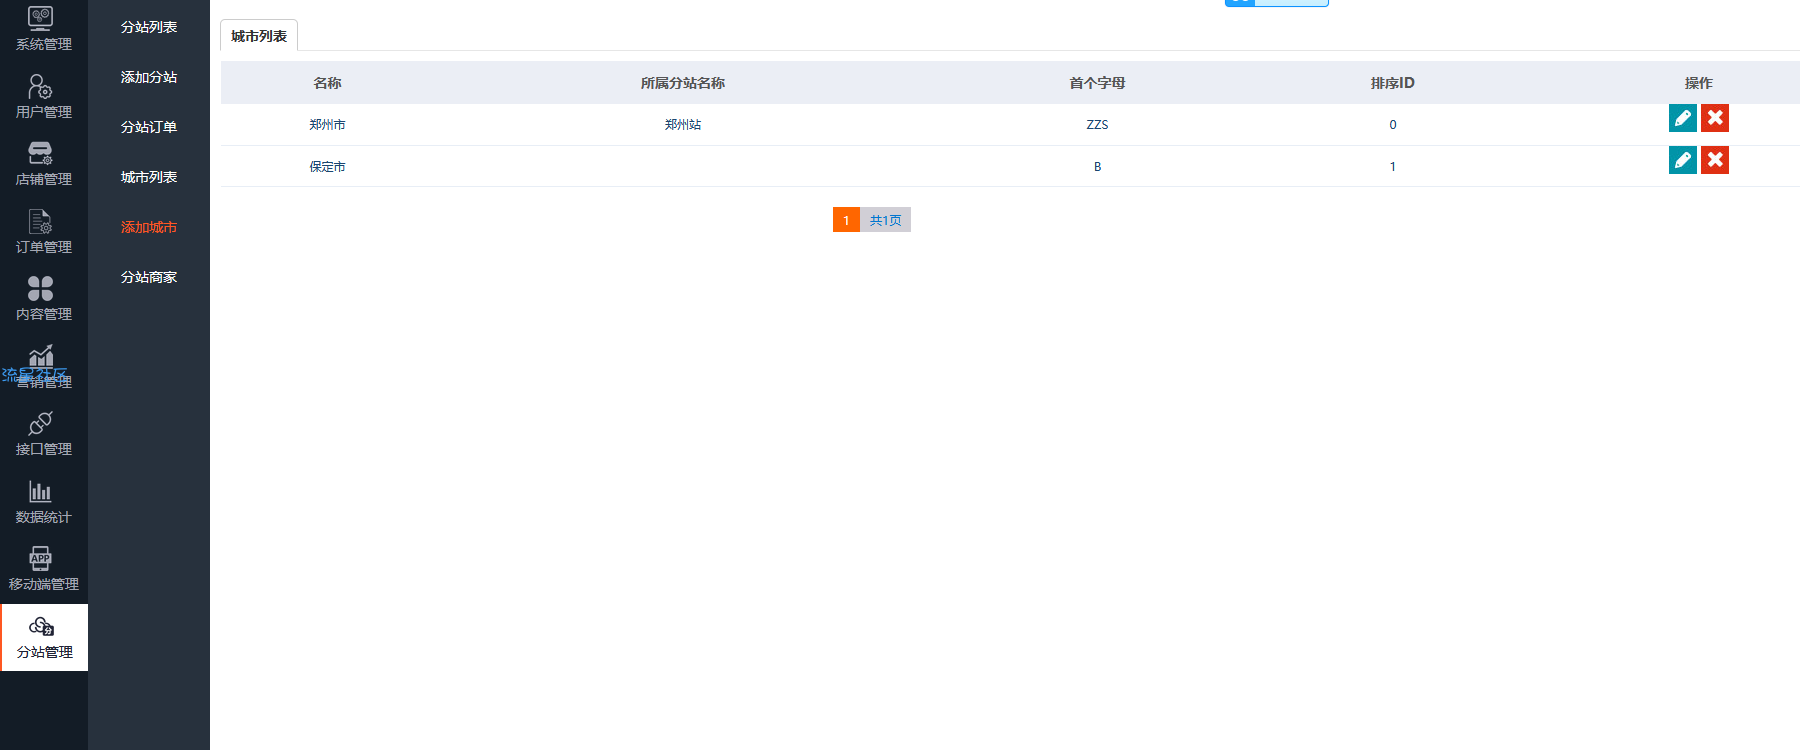Click pagination page 1 button
Screen dimensions: 1800x750
846,220
